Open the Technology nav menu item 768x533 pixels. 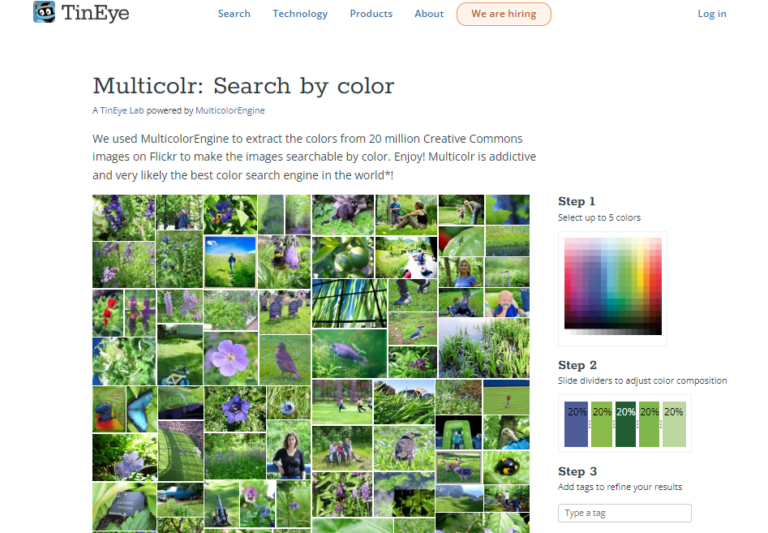(x=300, y=14)
